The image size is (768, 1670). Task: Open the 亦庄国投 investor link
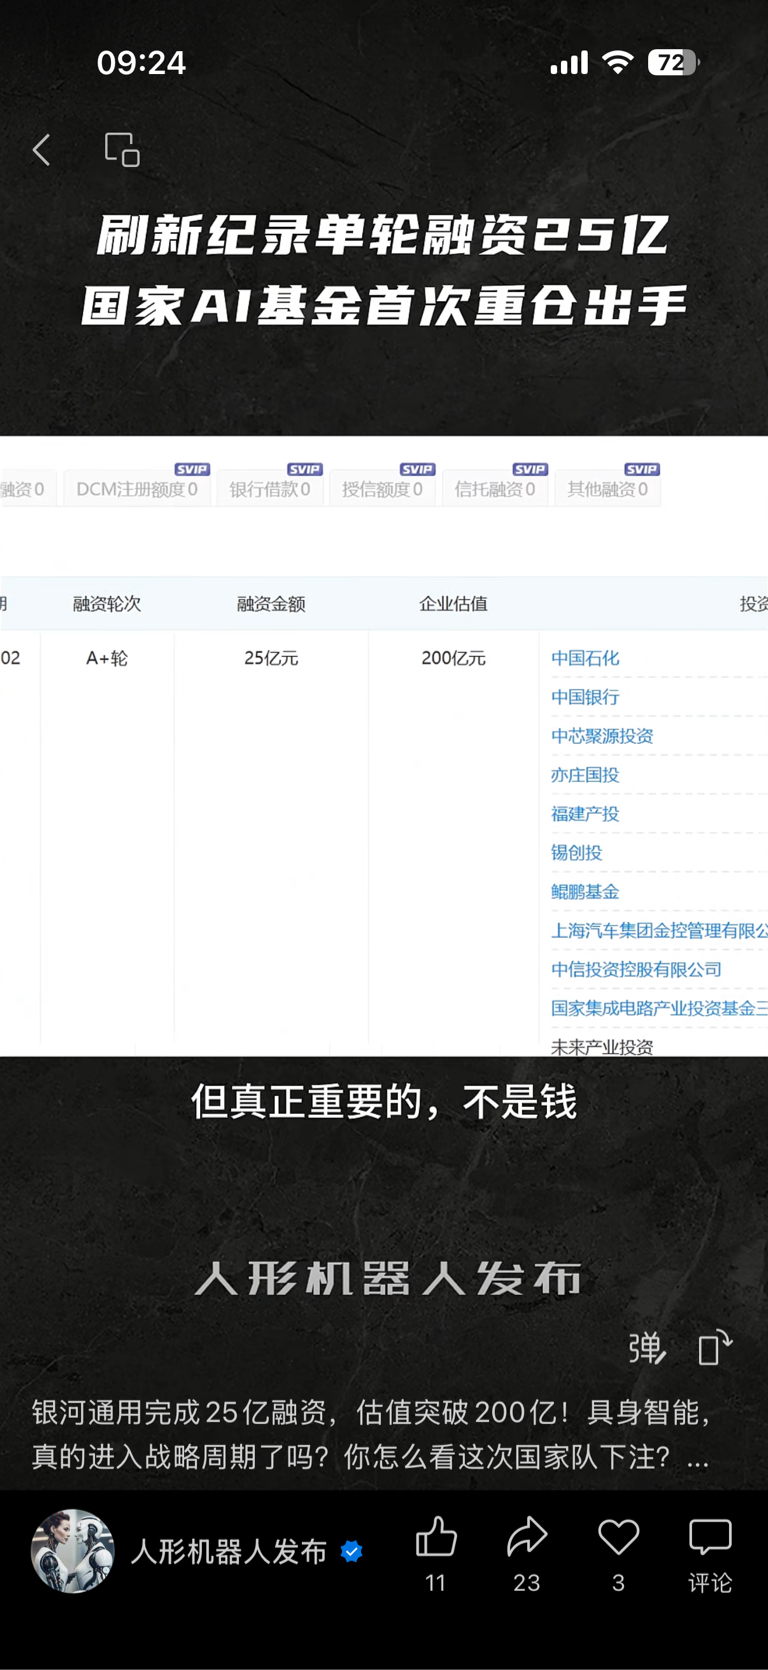tap(585, 775)
